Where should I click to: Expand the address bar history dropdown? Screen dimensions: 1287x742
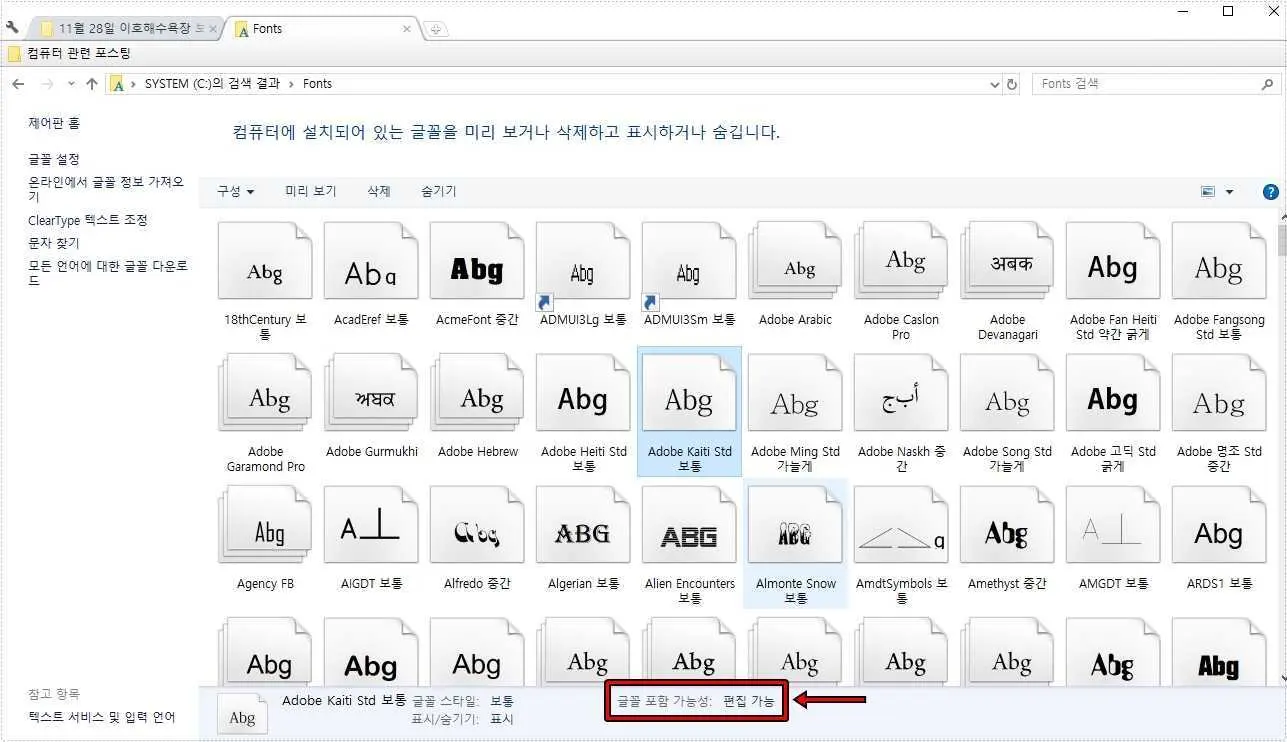click(994, 84)
